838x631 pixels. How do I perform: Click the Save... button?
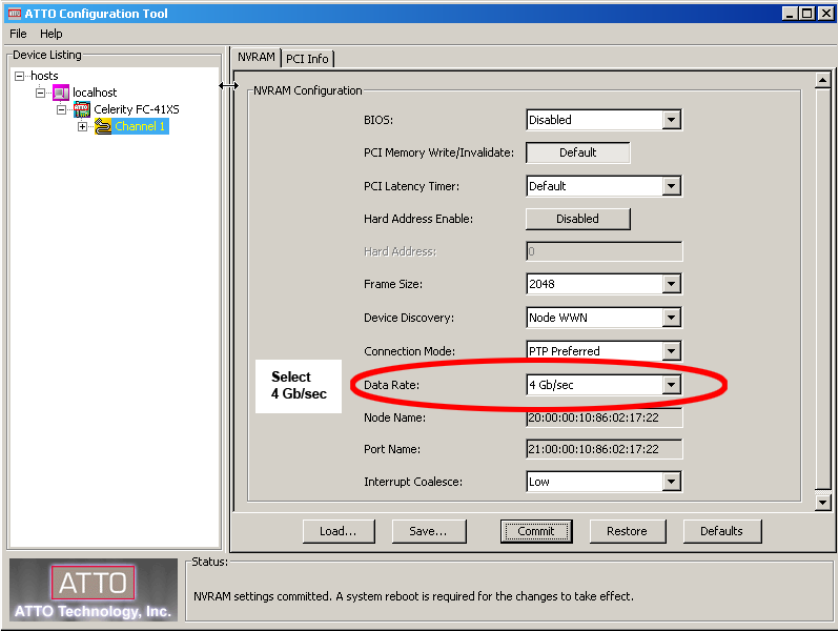tap(429, 531)
